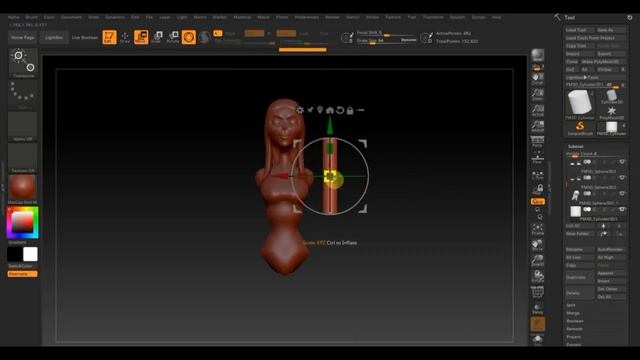Click Make PolyMesh3D button
The height and width of the screenshot is (360, 640).
click(603, 62)
